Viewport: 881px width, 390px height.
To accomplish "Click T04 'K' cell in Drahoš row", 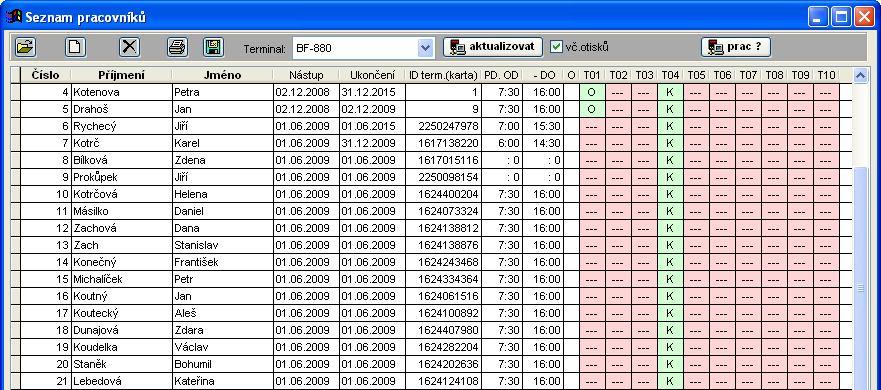I will tap(670, 109).
